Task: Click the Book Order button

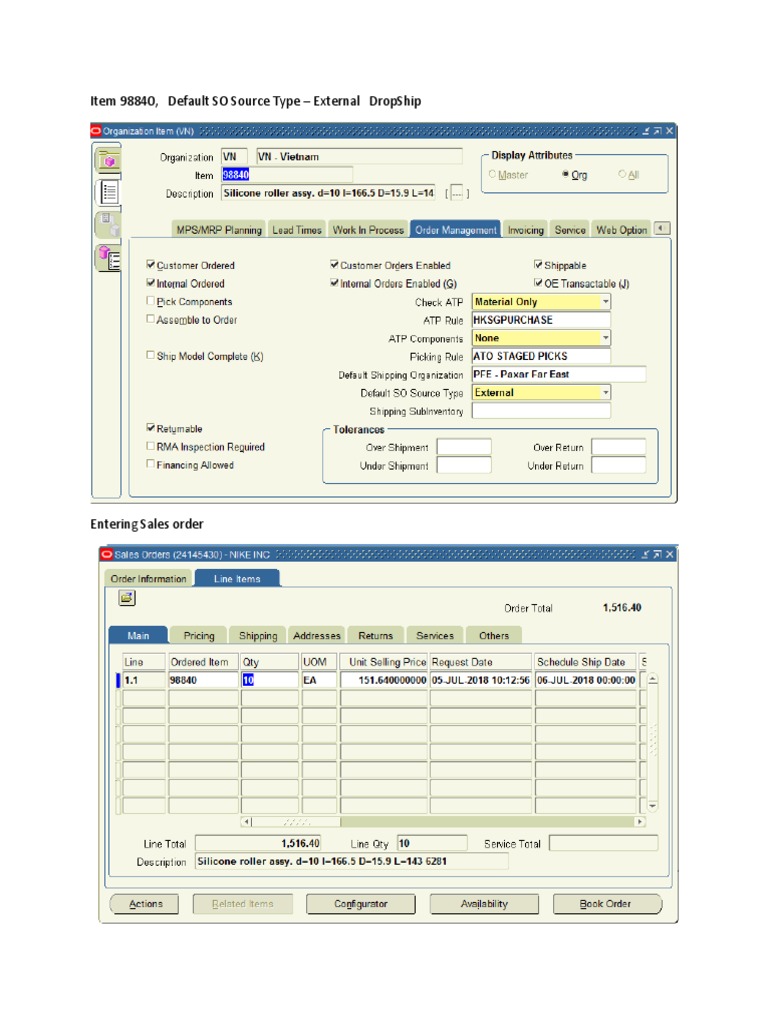Action: 606,904
